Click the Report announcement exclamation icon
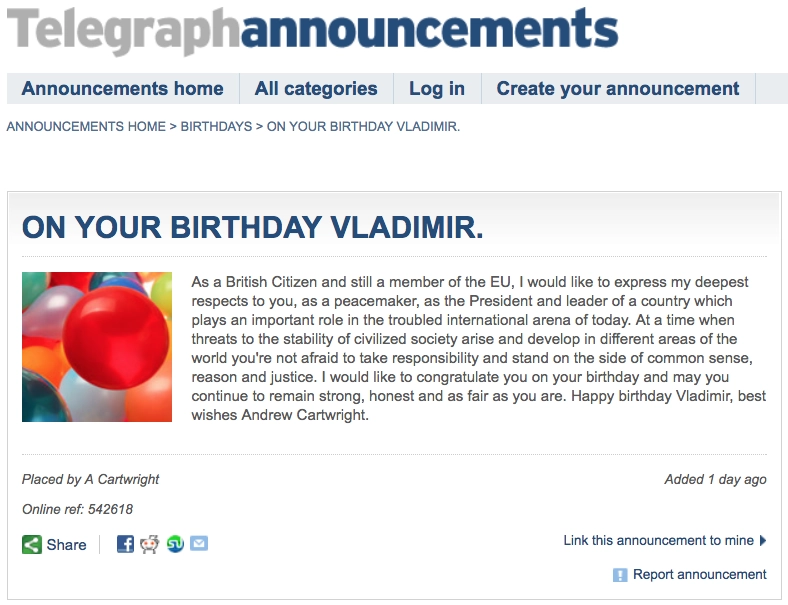 620,575
